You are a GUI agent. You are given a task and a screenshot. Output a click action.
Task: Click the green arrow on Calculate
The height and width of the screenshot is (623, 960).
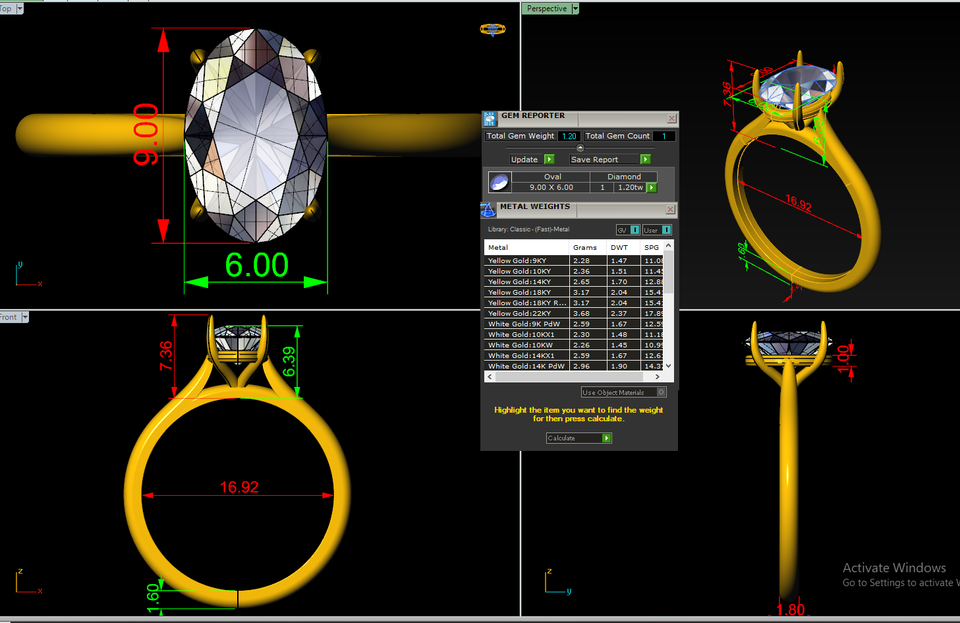[x=606, y=438]
